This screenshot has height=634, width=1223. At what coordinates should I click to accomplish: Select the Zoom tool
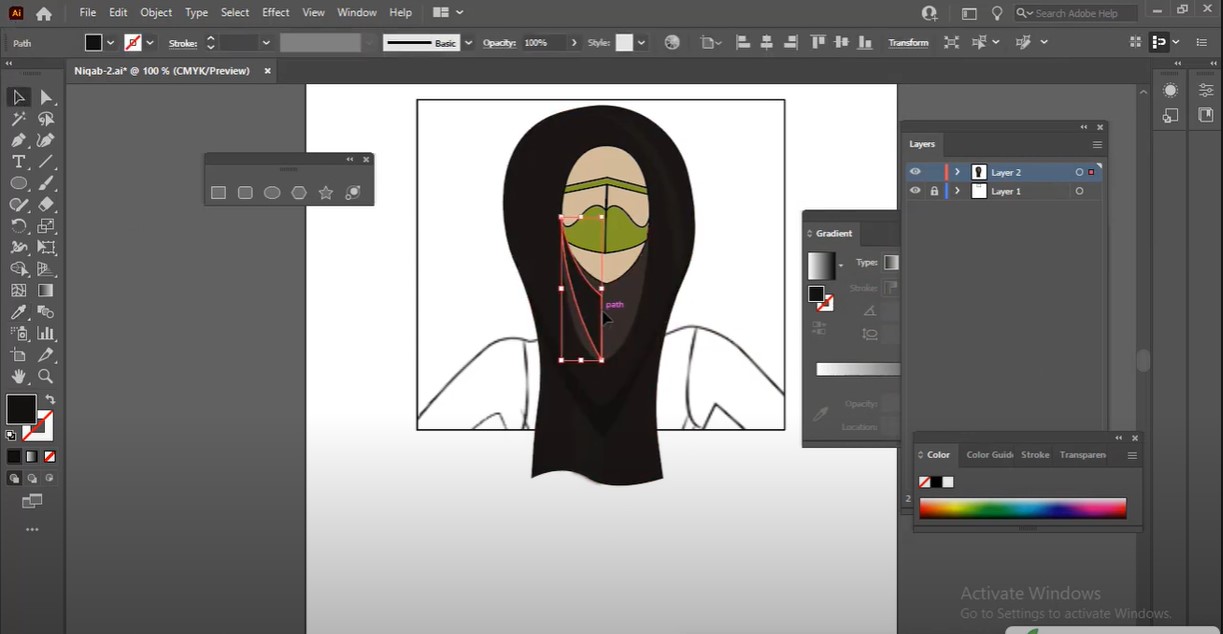[x=46, y=377]
